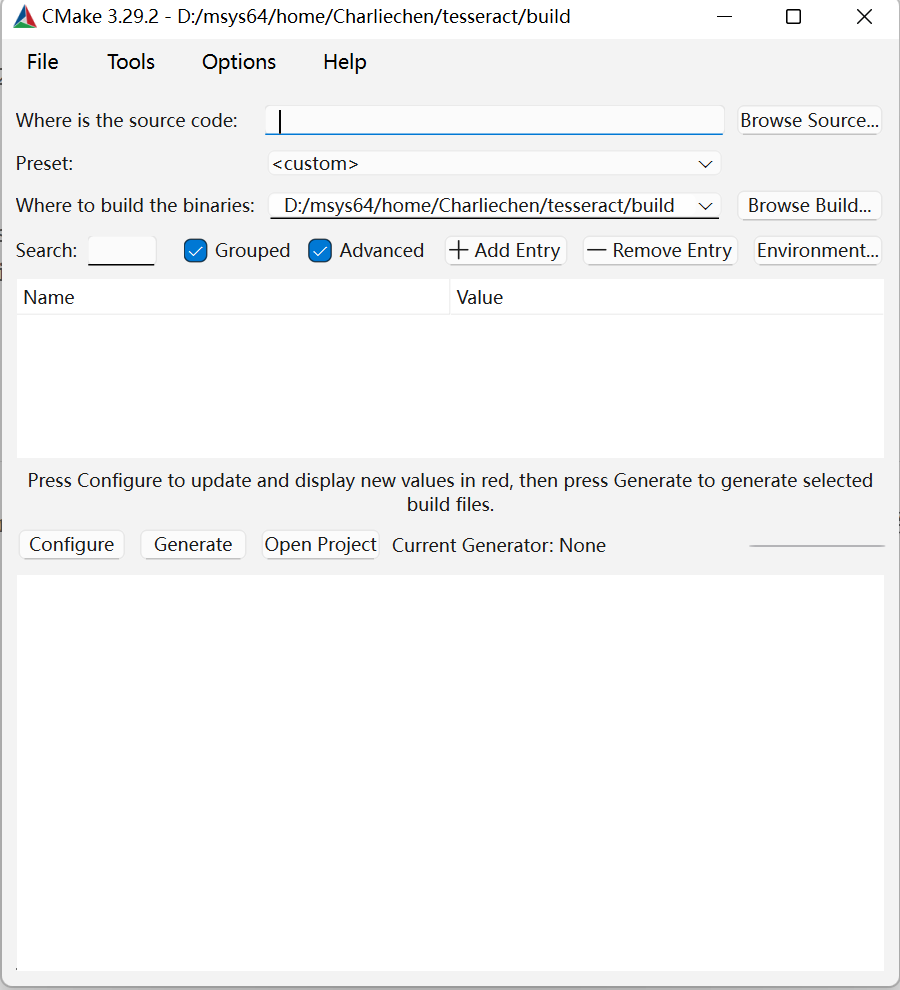
Task: Expand the Preset dropdown
Action: [x=495, y=164]
